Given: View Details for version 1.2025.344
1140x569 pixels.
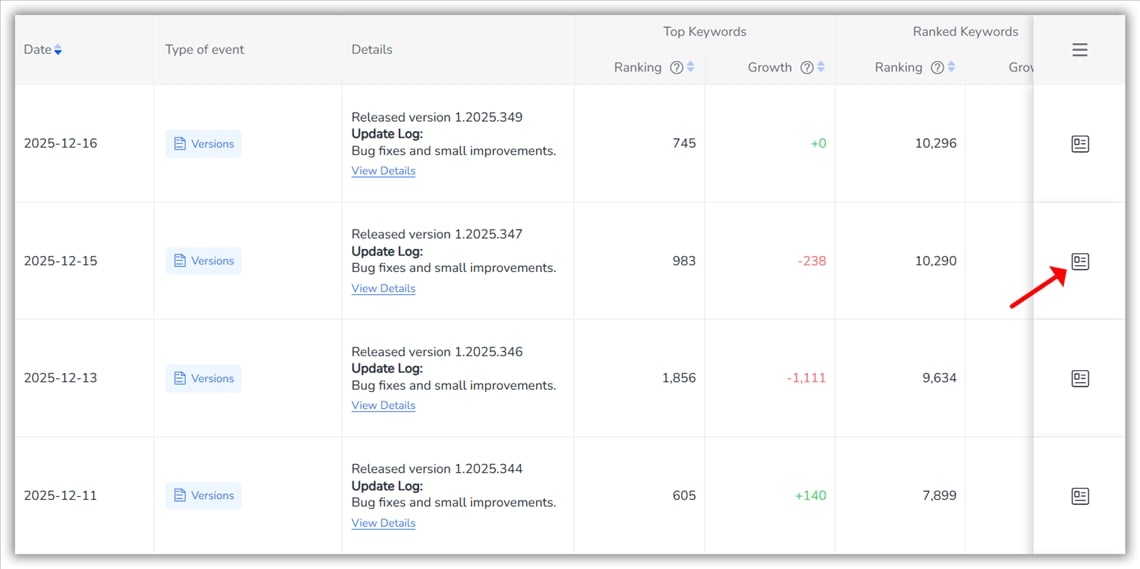Looking at the screenshot, I should point(383,523).
